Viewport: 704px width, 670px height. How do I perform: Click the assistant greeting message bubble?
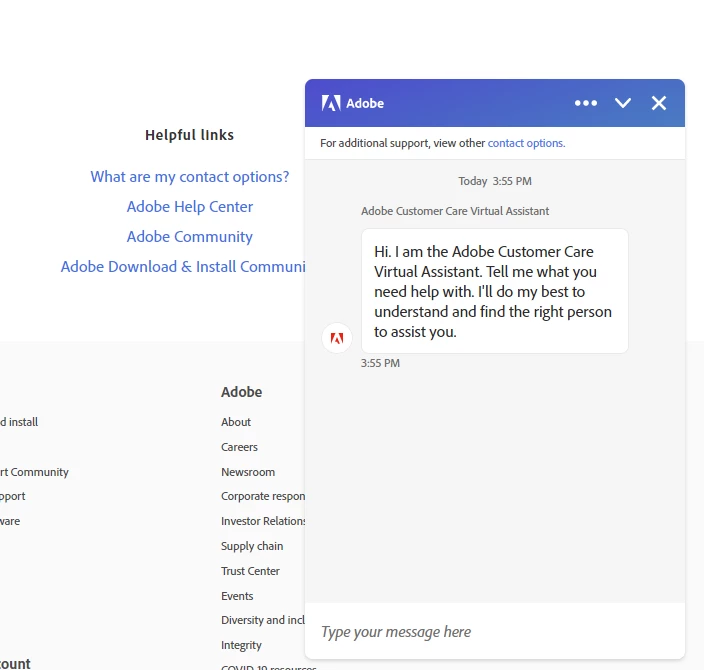click(x=494, y=291)
